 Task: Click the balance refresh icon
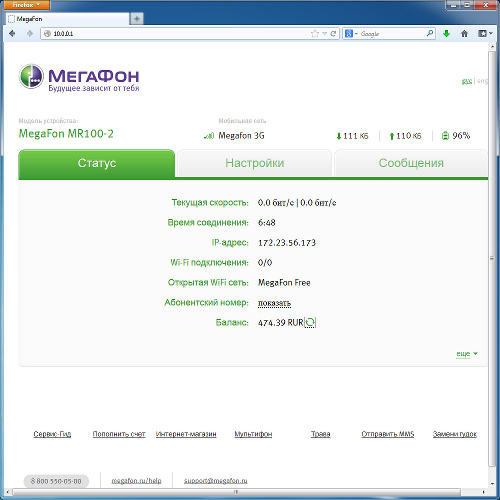click(310, 322)
